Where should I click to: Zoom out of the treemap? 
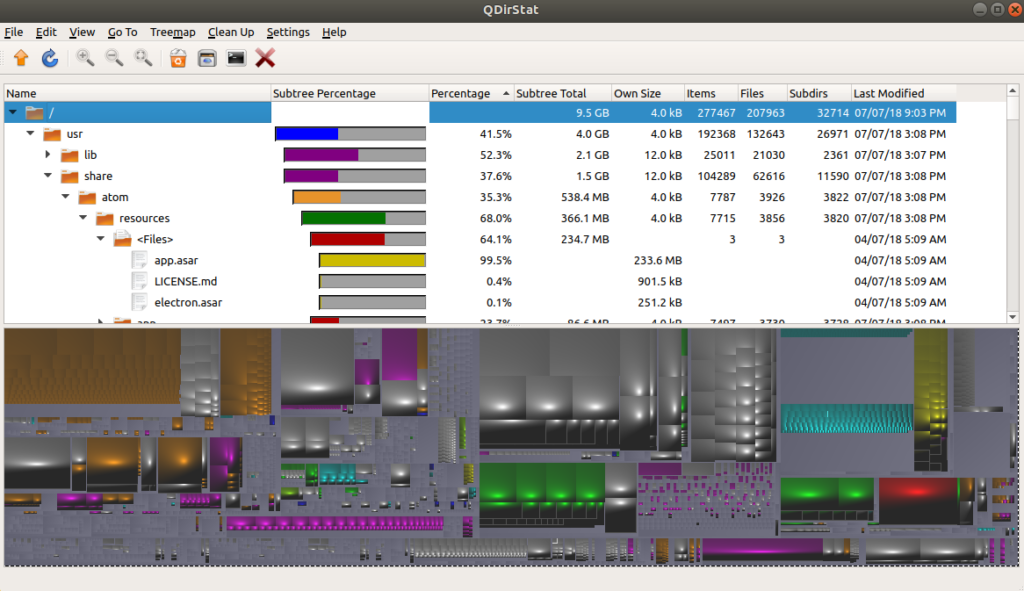click(114, 57)
